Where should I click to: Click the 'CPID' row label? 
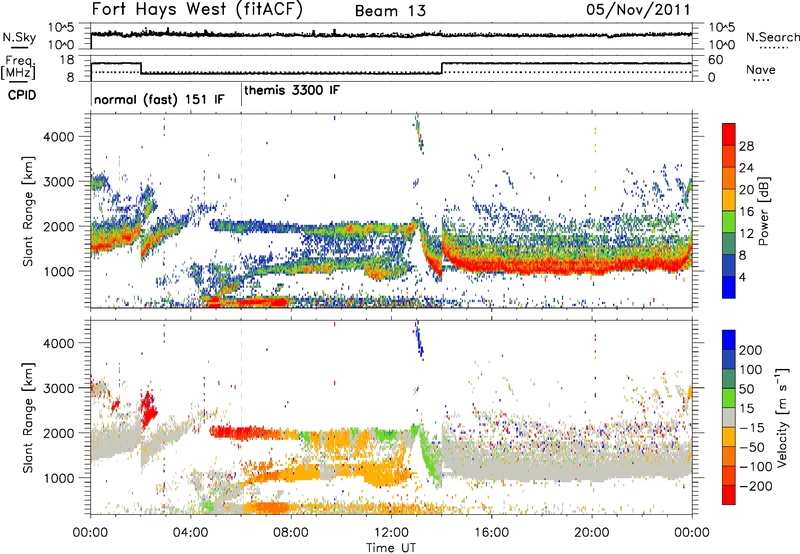(x=22, y=95)
